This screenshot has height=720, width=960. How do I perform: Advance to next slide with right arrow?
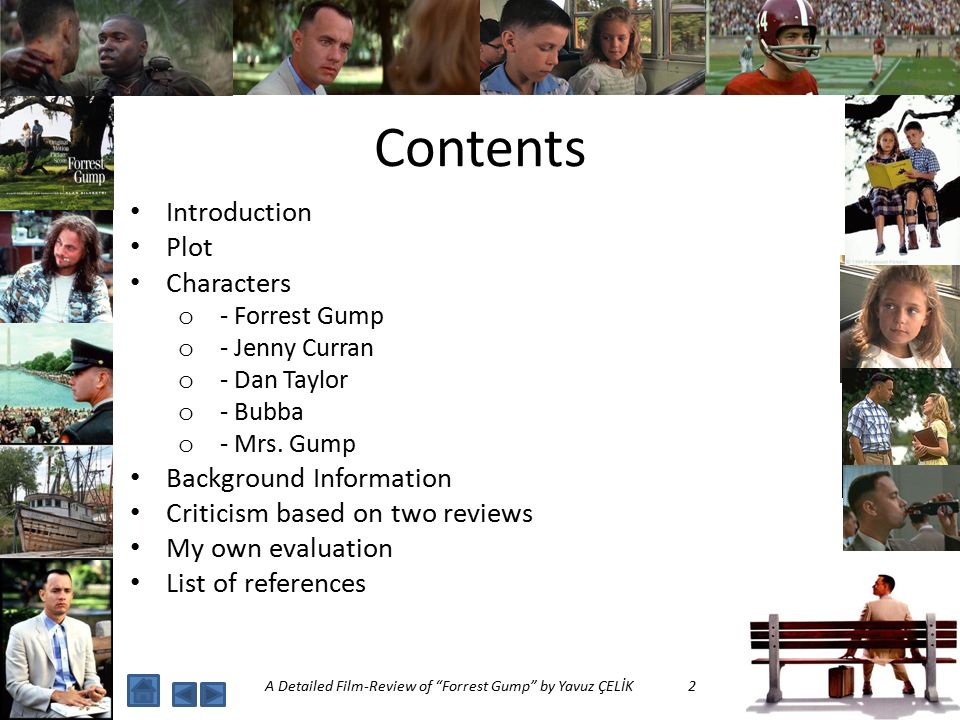click(x=213, y=694)
